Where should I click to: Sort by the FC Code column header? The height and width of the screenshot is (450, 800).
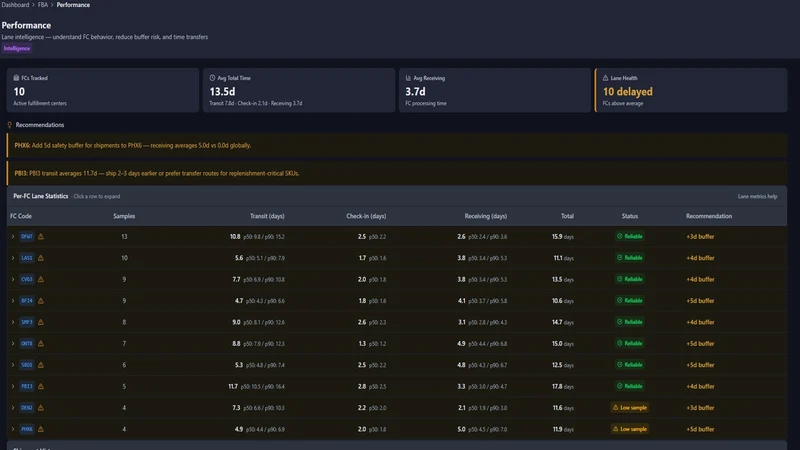pos(21,216)
